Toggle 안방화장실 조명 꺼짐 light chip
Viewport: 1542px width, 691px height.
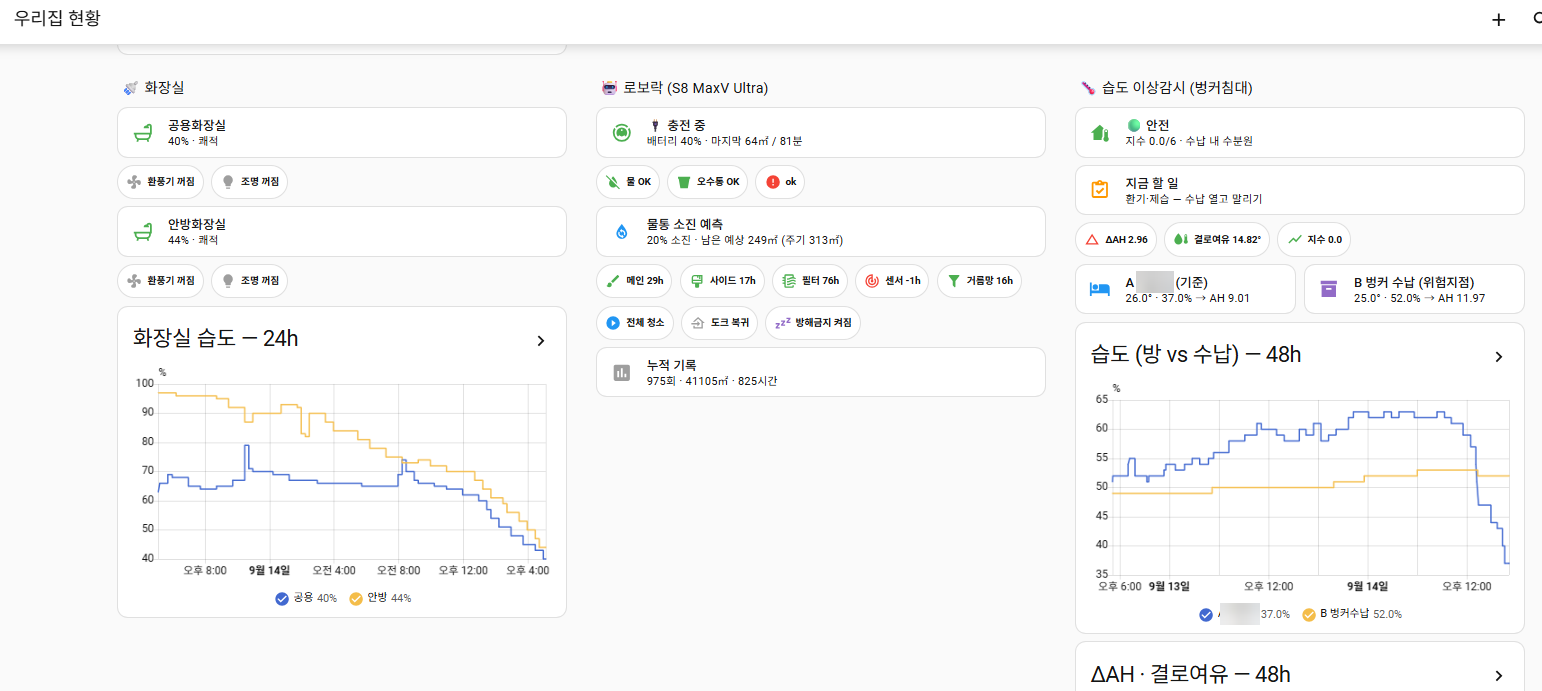click(249, 281)
